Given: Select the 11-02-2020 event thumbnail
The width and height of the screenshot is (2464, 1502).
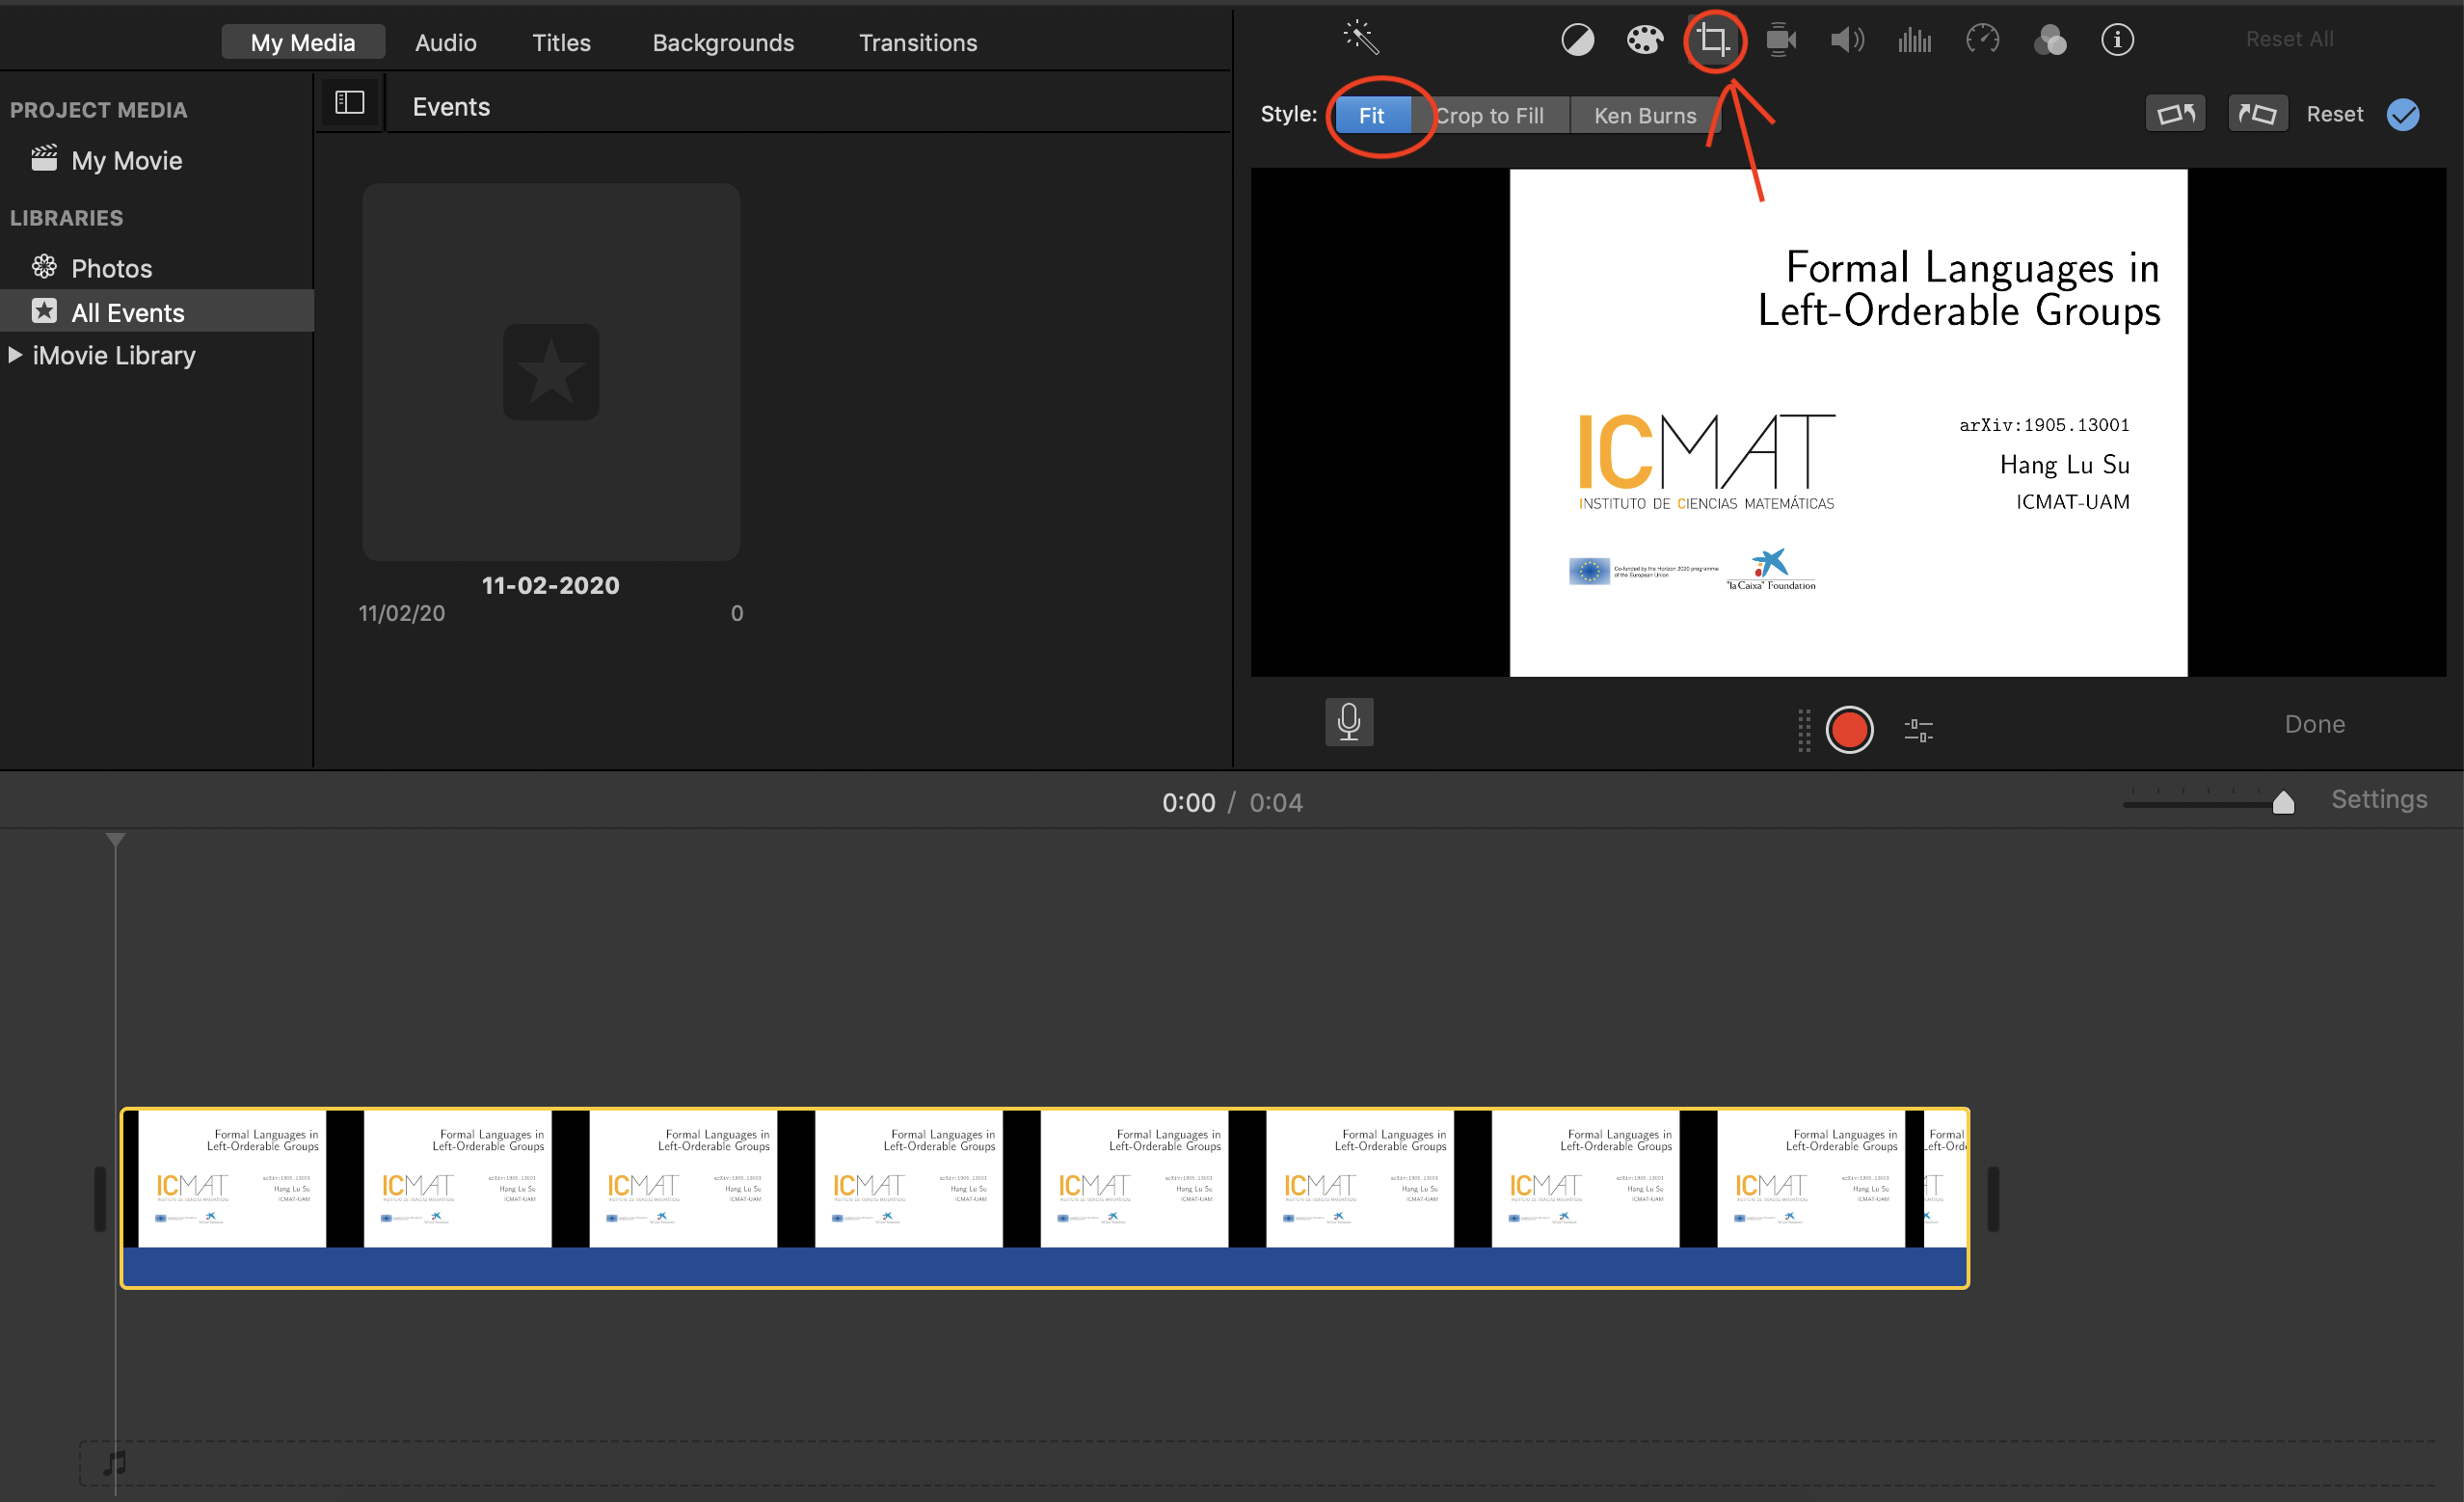Looking at the screenshot, I should click(x=551, y=371).
